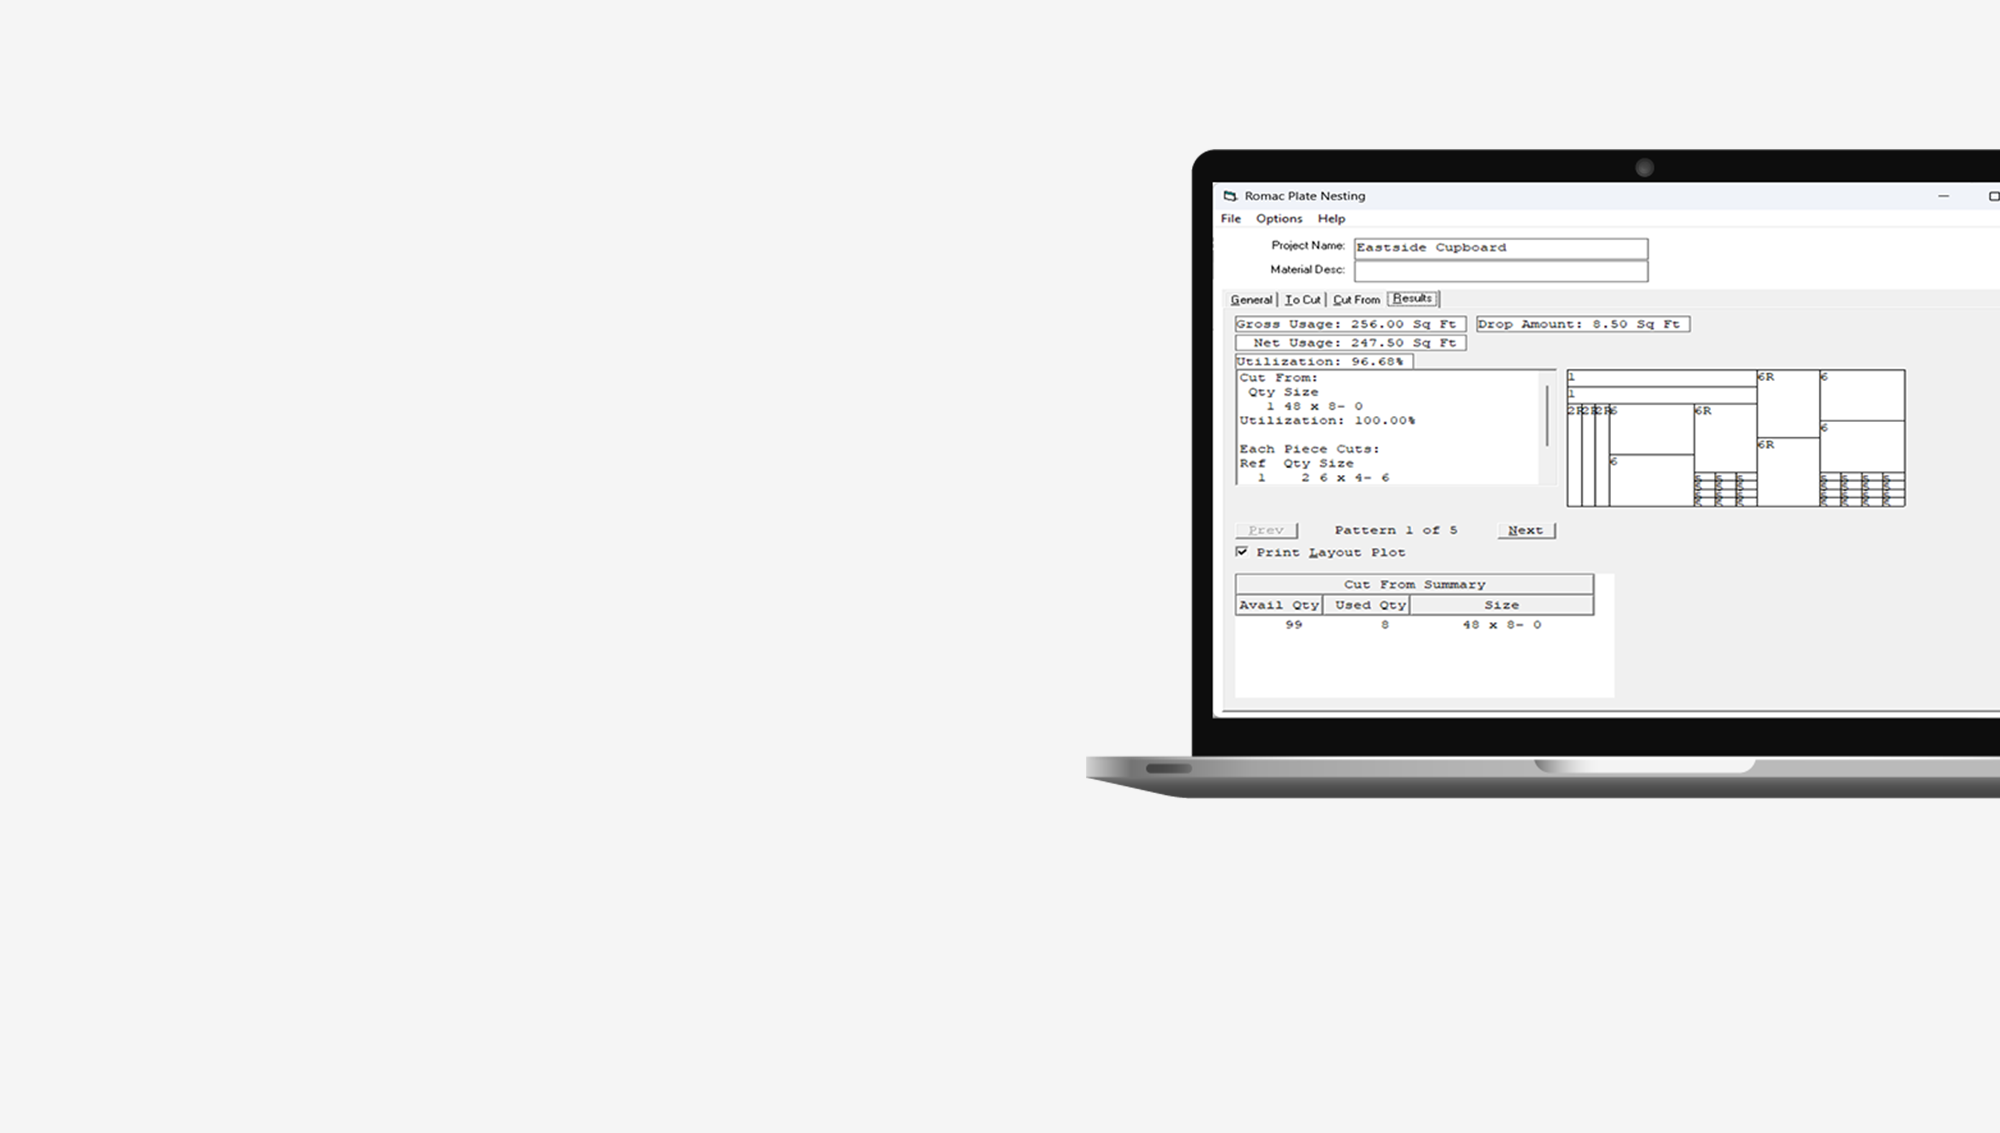Switch to the To Cut tab

click(1302, 300)
